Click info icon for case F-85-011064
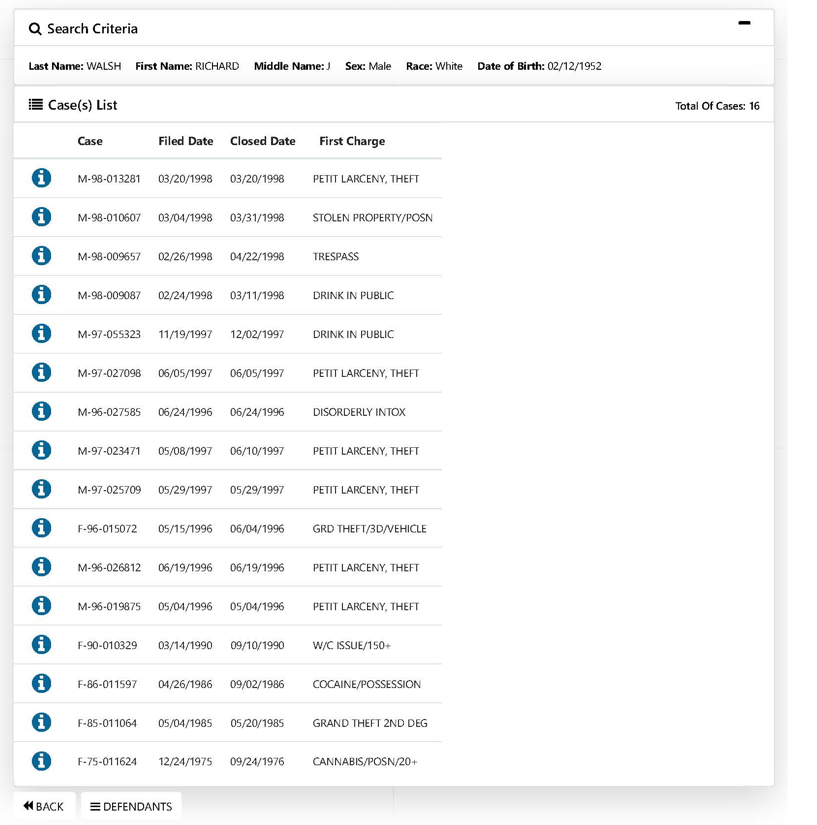 click(x=41, y=722)
